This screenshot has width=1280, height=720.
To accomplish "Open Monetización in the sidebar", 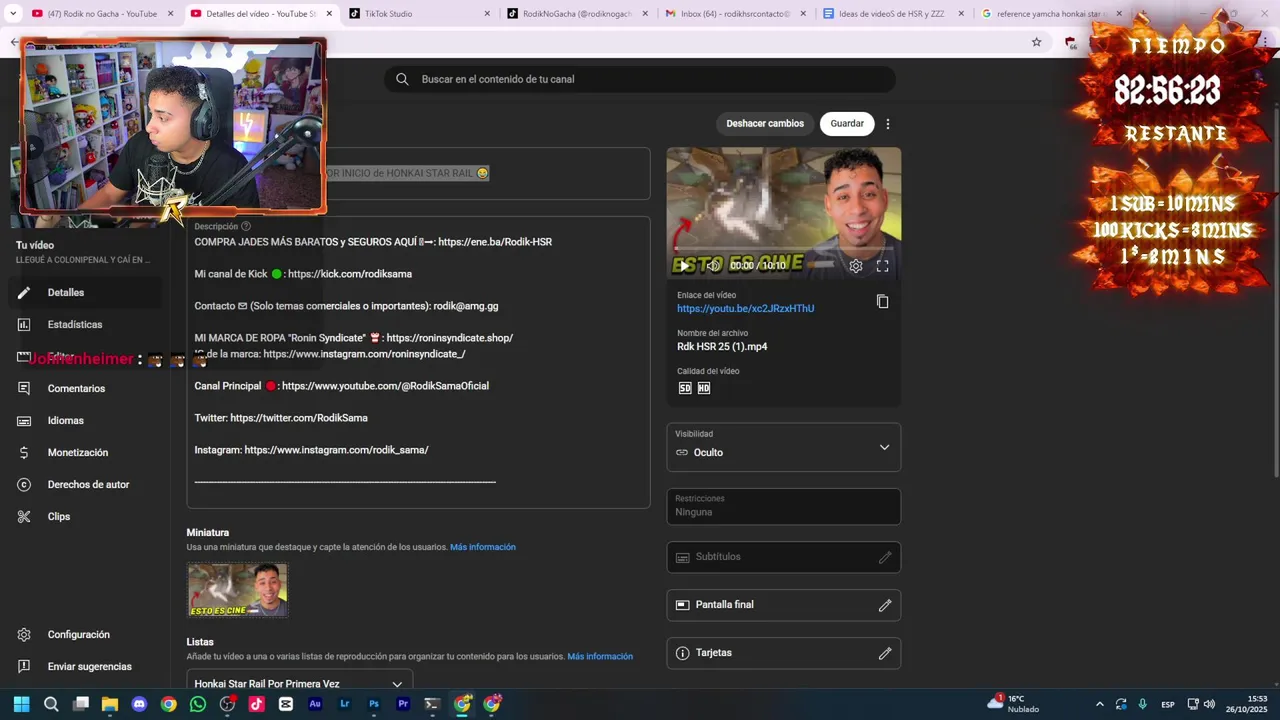I will click(78, 452).
